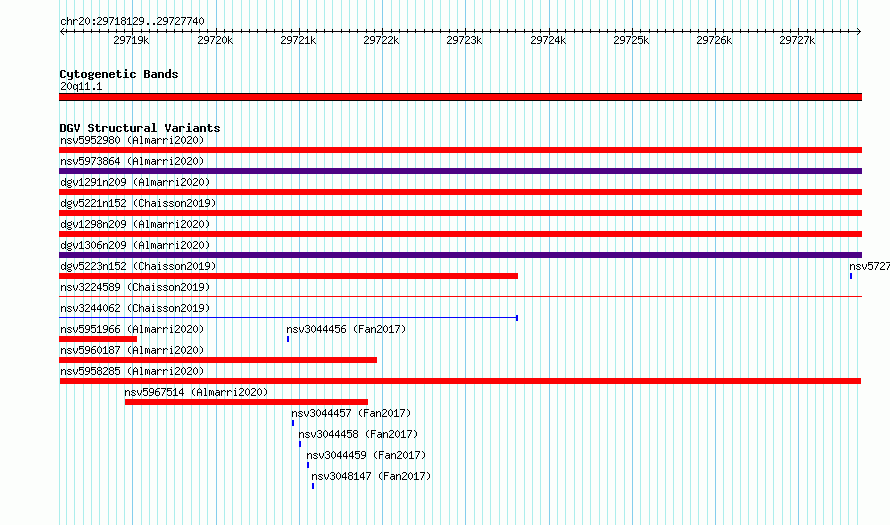Image resolution: width=890 pixels, height=525 pixels.
Task: Open variant dgv5223n152 (Chaisson2019) label
Action: click(138, 266)
